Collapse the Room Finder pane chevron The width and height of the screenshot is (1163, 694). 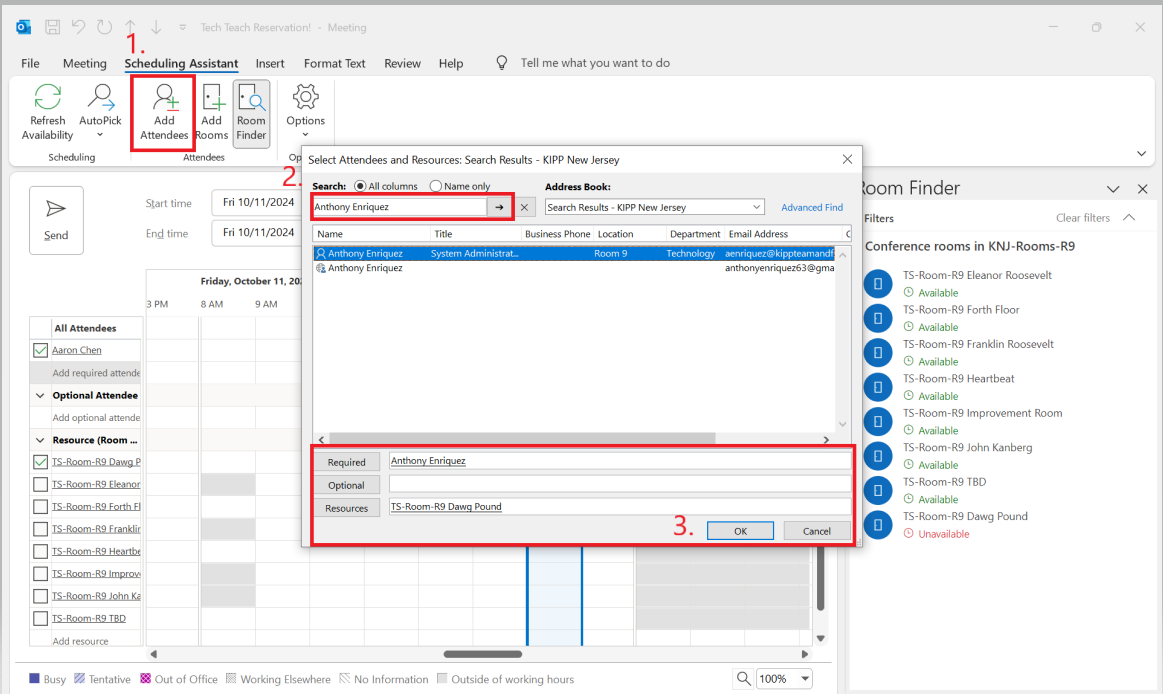tap(1113, 189)
